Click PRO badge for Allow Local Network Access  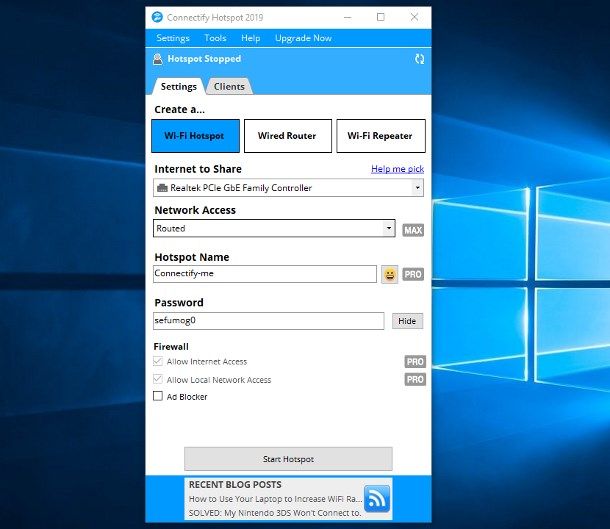click(415, 379)
